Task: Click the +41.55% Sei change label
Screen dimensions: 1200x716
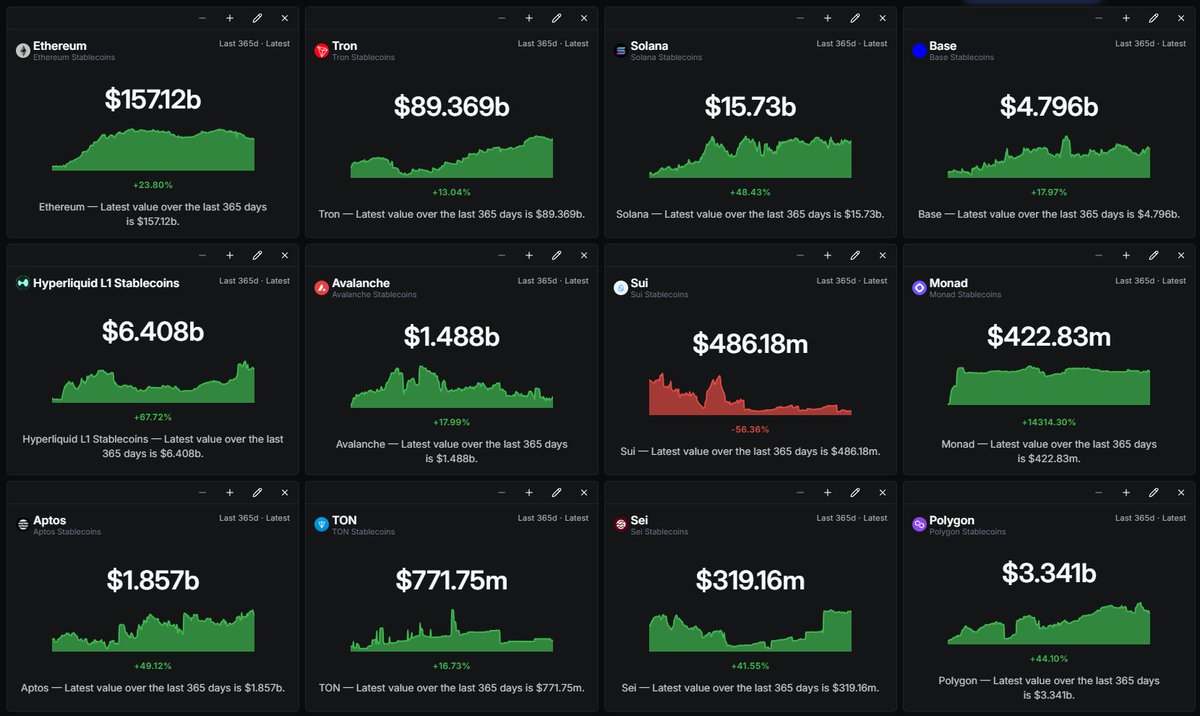Action: [750, 666]
